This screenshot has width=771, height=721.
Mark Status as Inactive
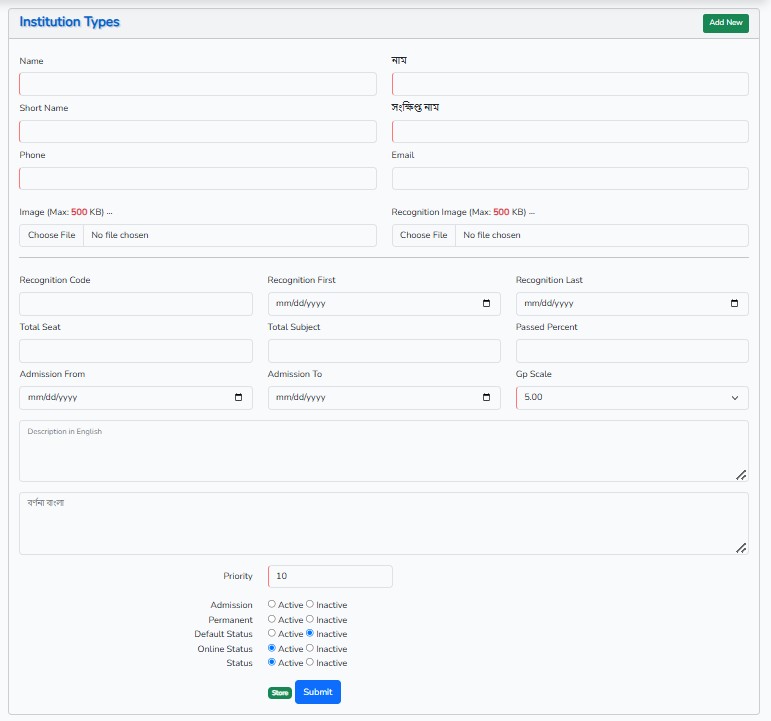click(x=310, y=663)
